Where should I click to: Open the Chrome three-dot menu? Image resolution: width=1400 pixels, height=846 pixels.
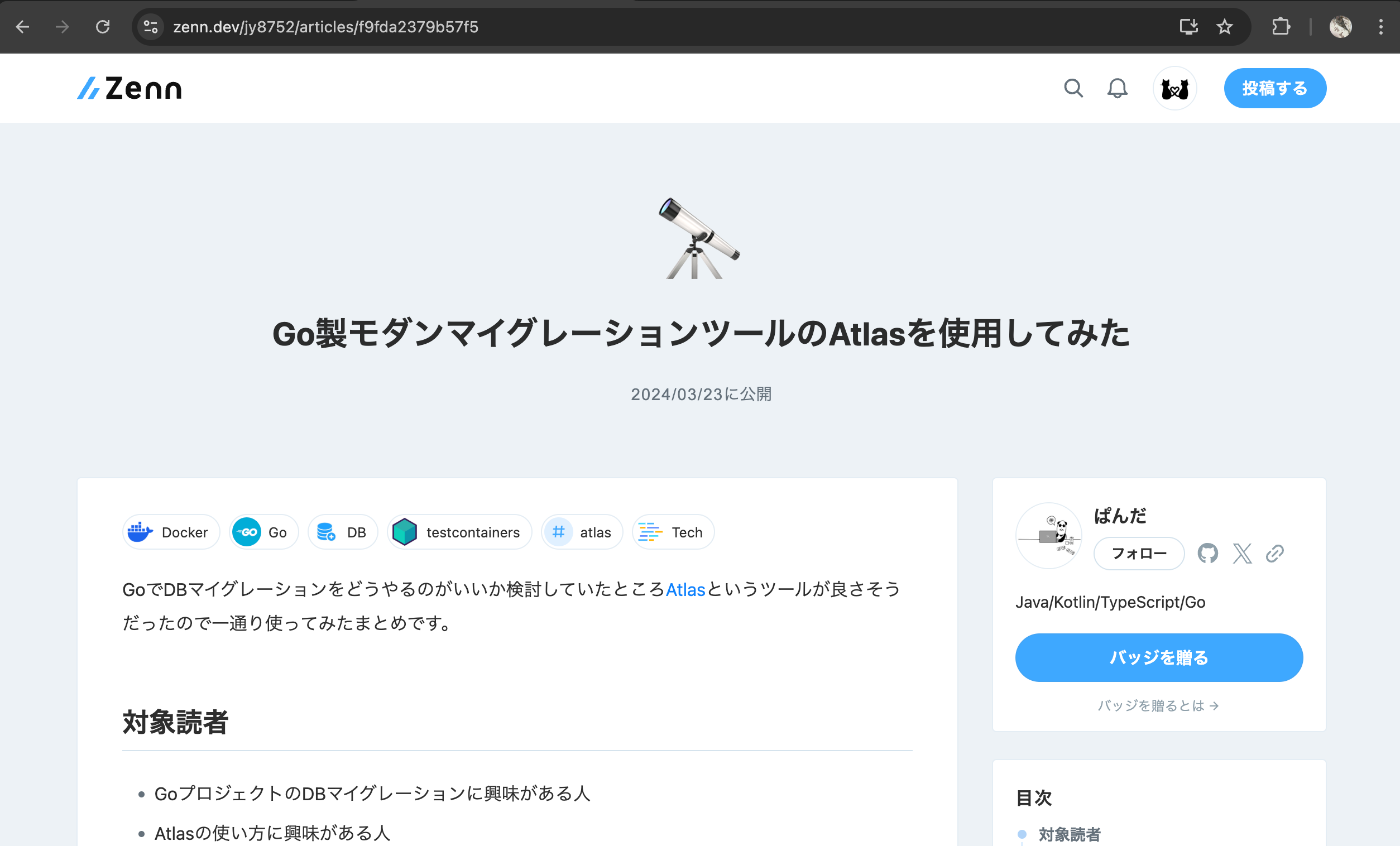[x=1379, y=27]
